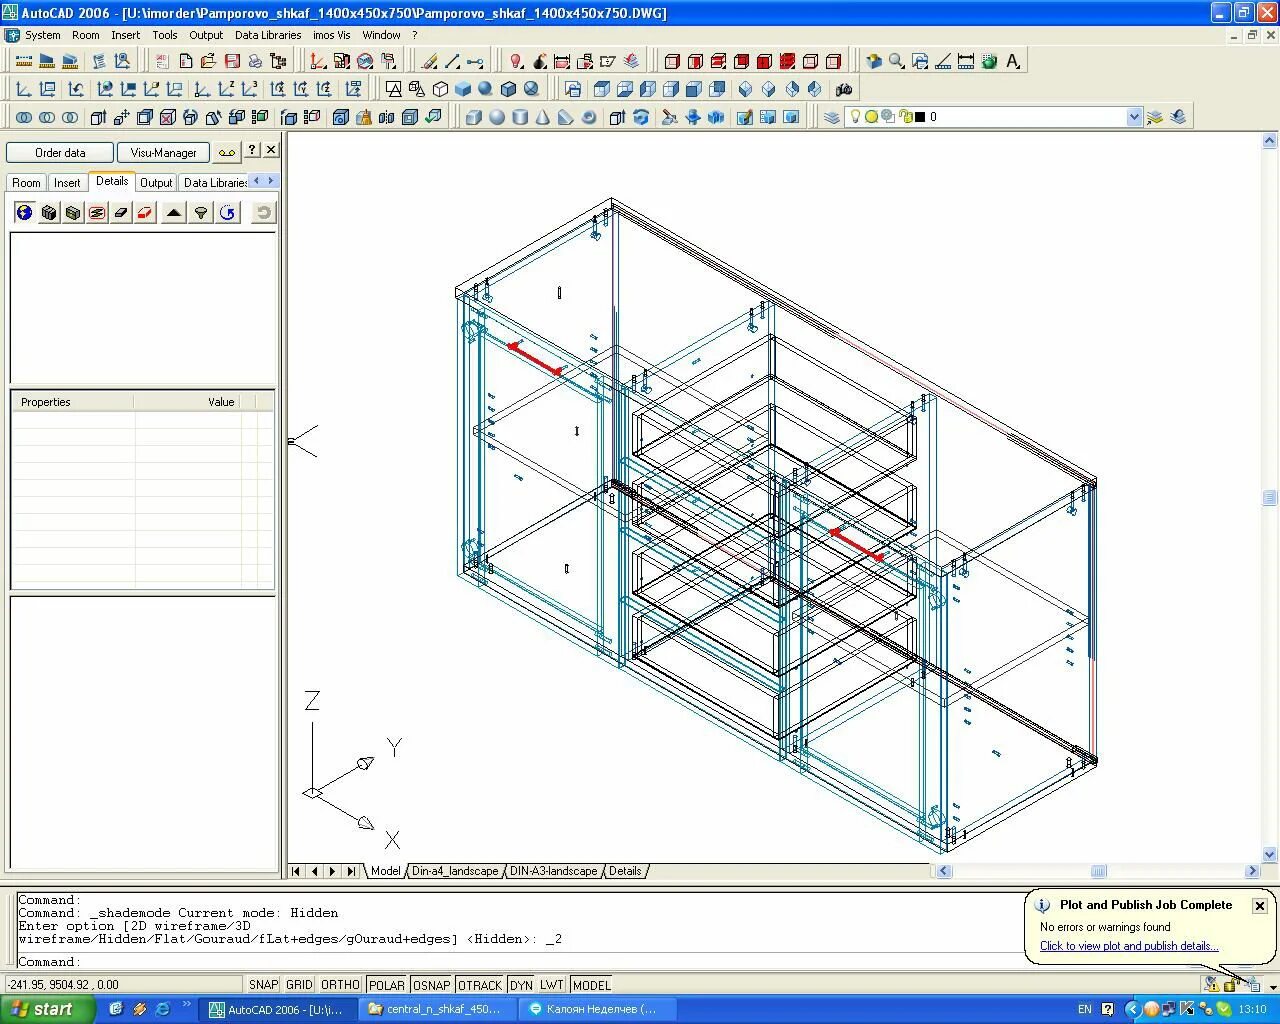Image resolution: width=1280 pixels, height=1024 pixels.
Task: Click the globe icon in Details tab
Action: coord(24,212)
